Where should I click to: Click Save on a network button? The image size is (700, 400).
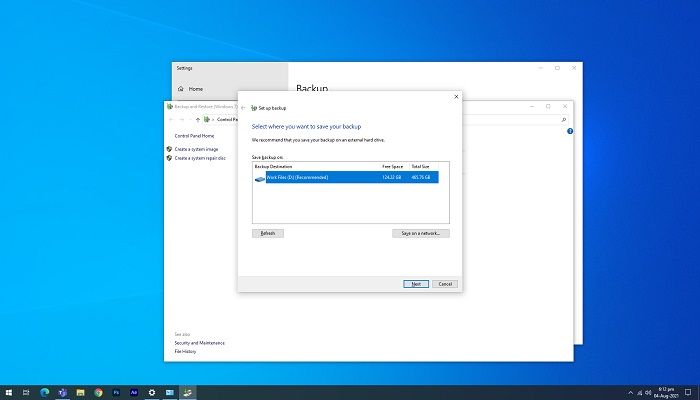pos(420,233)
